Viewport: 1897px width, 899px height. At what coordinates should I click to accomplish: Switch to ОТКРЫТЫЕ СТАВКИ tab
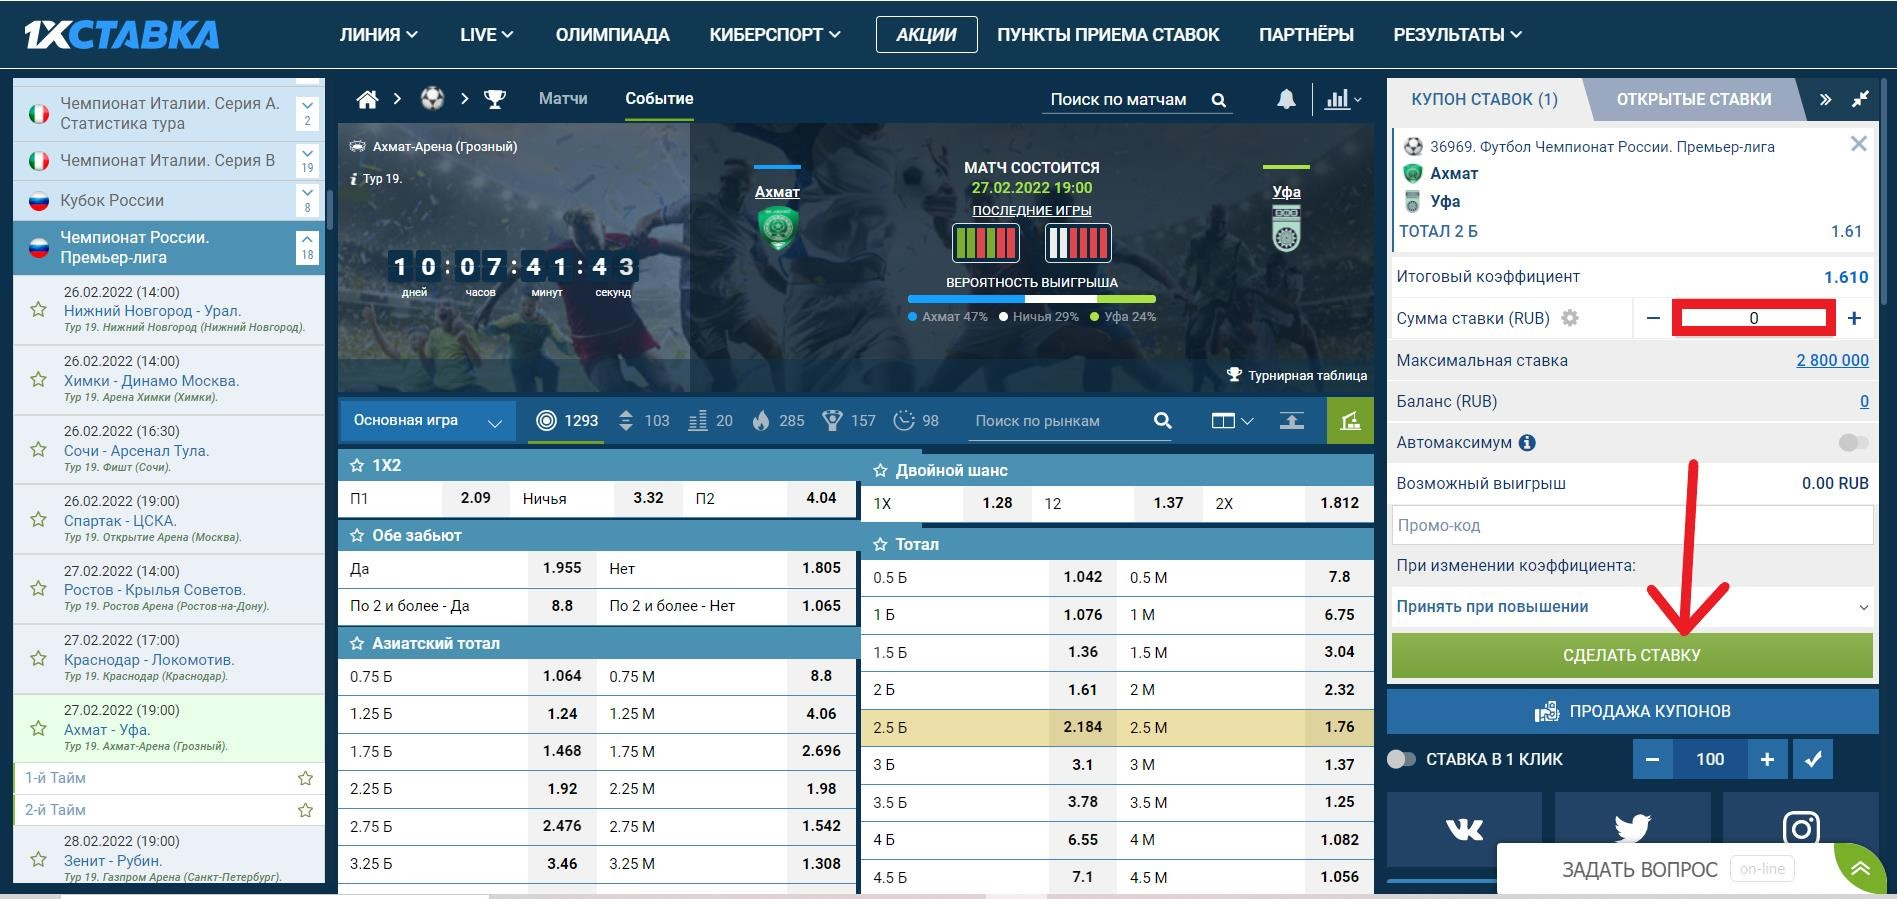(1694, 99)
